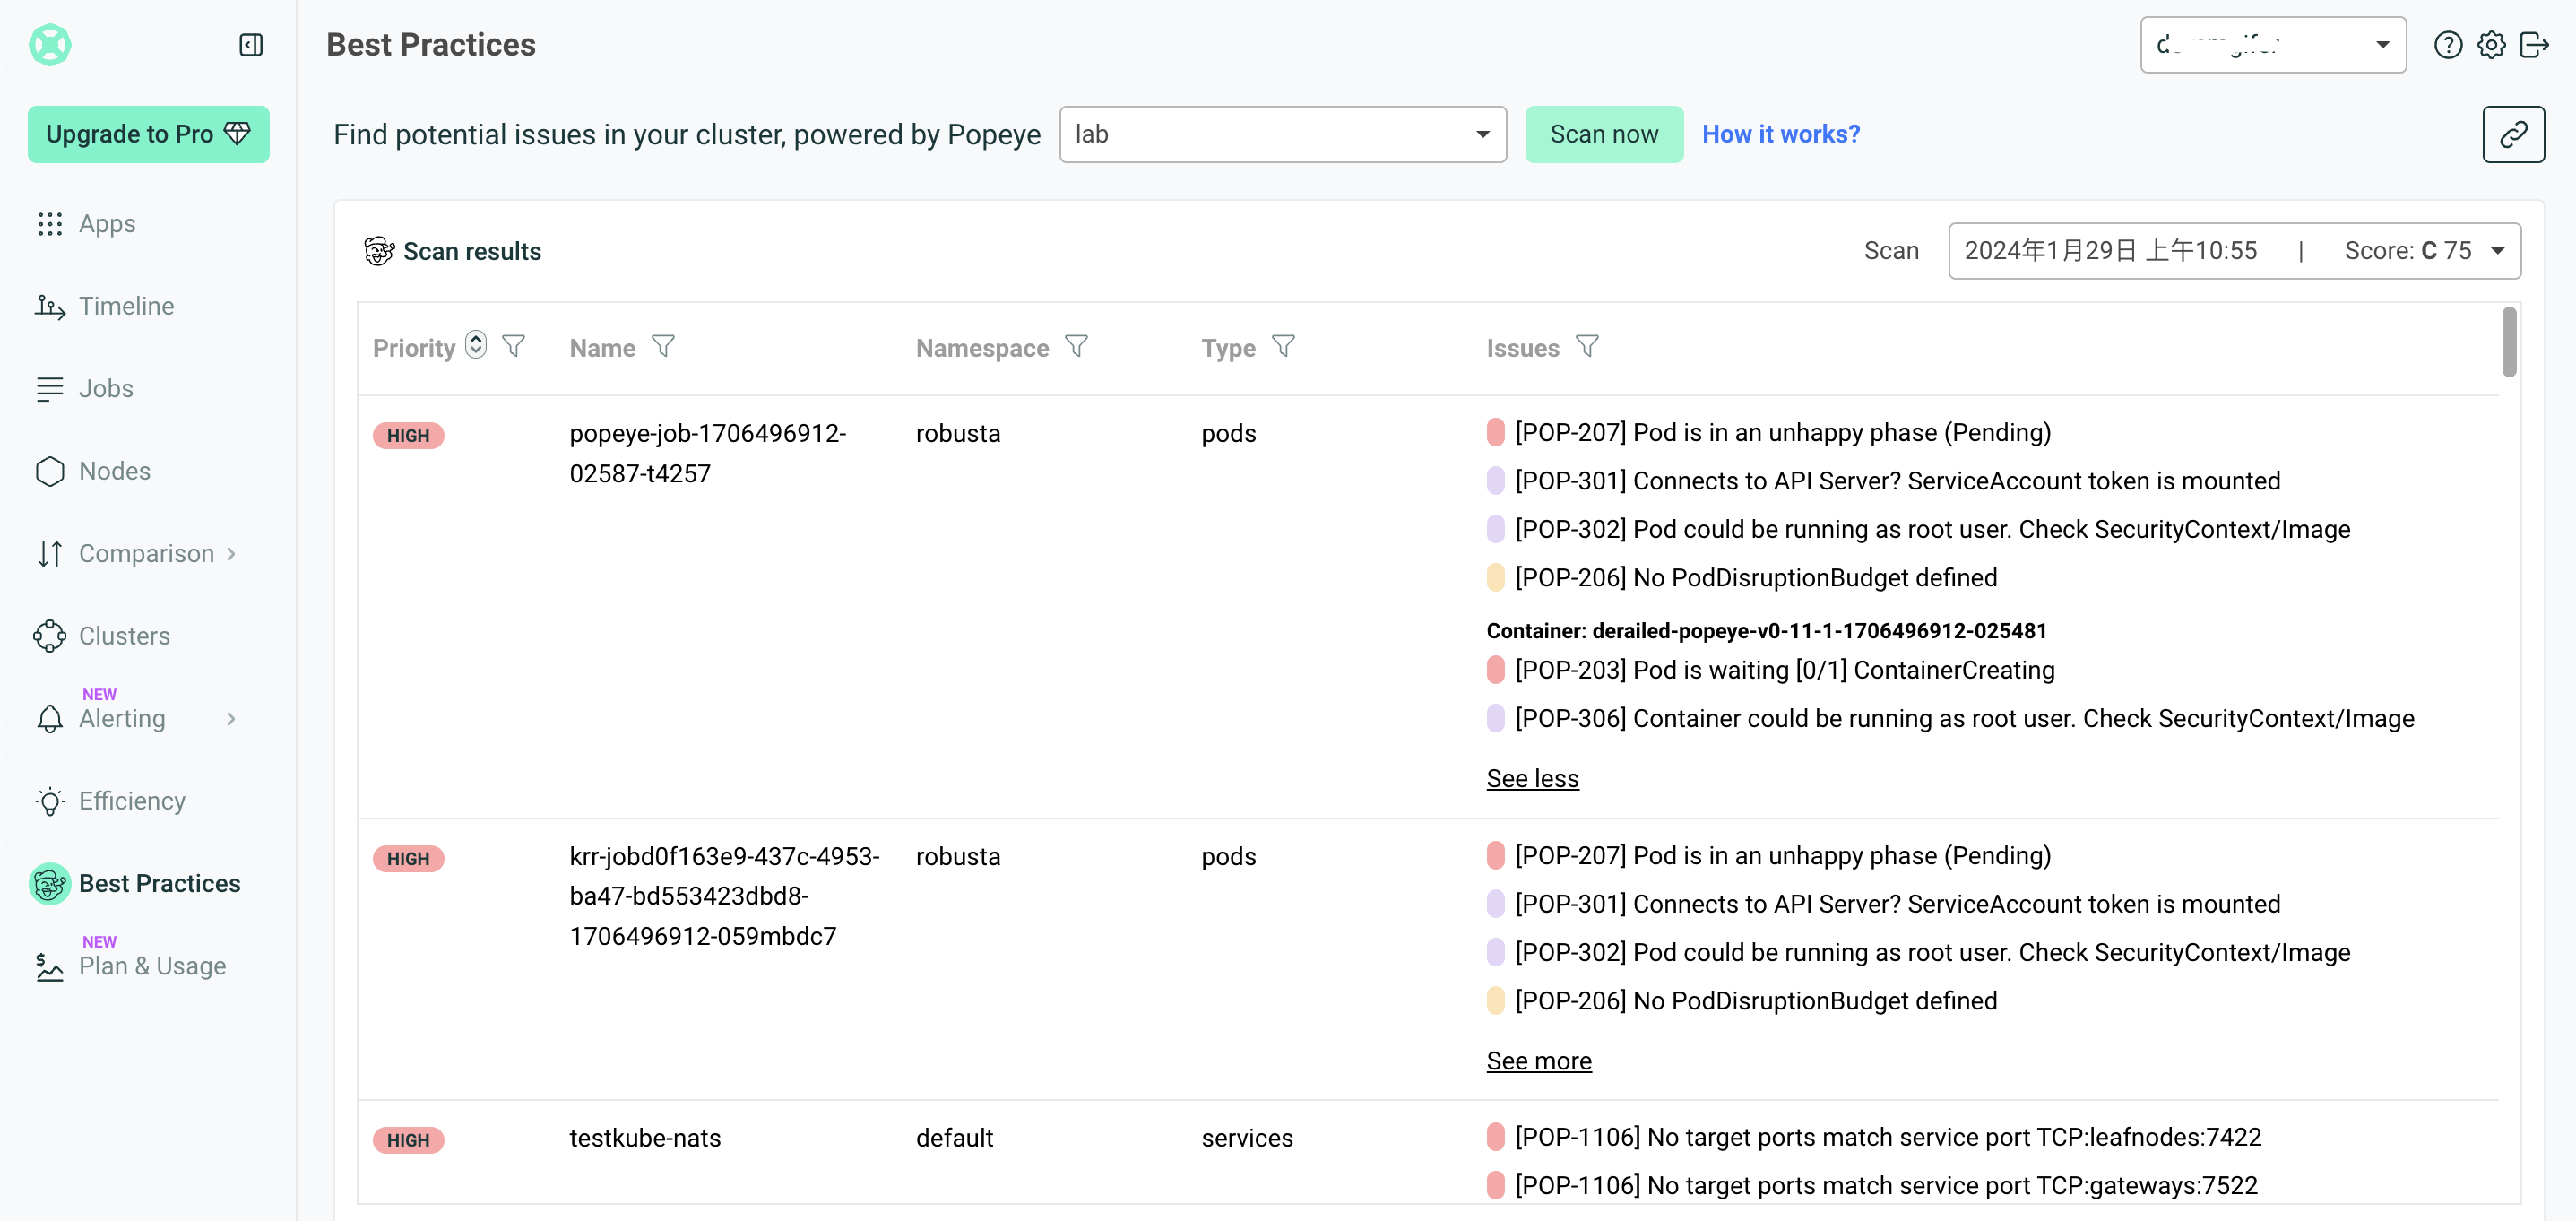Collapse the sidebar panel icon

[251, 45]
